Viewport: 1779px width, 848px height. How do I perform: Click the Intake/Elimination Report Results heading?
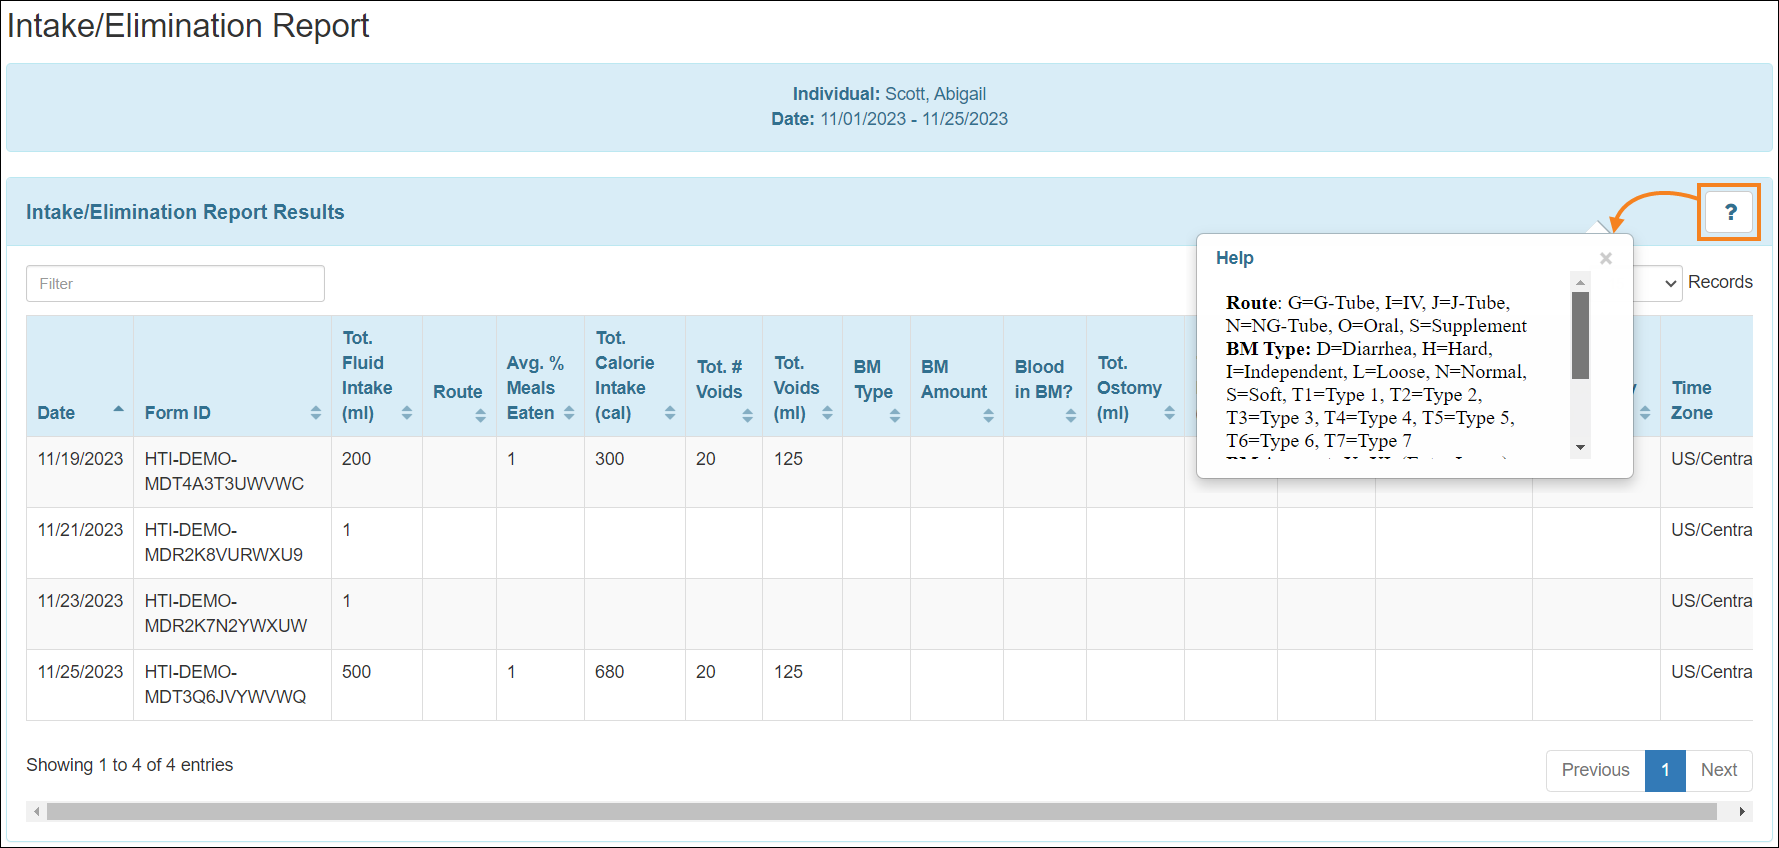point(185,212)
